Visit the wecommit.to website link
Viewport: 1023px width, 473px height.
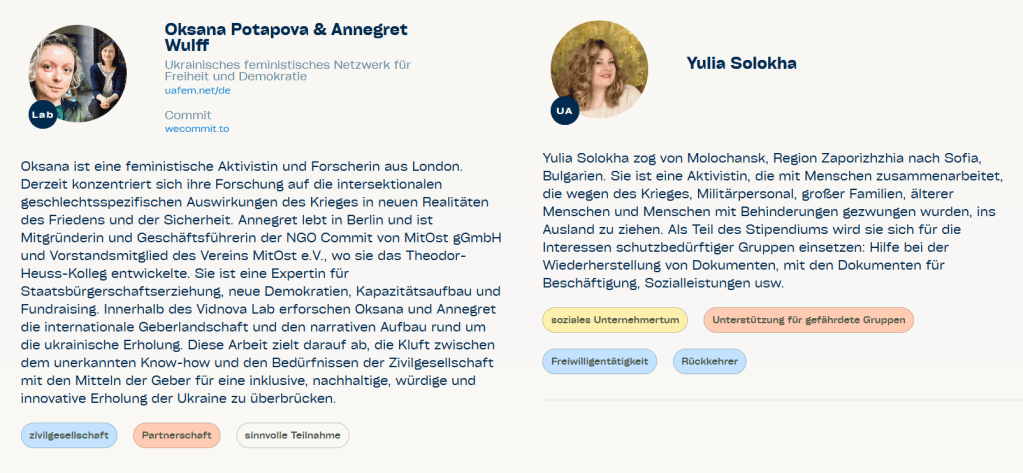197,128
